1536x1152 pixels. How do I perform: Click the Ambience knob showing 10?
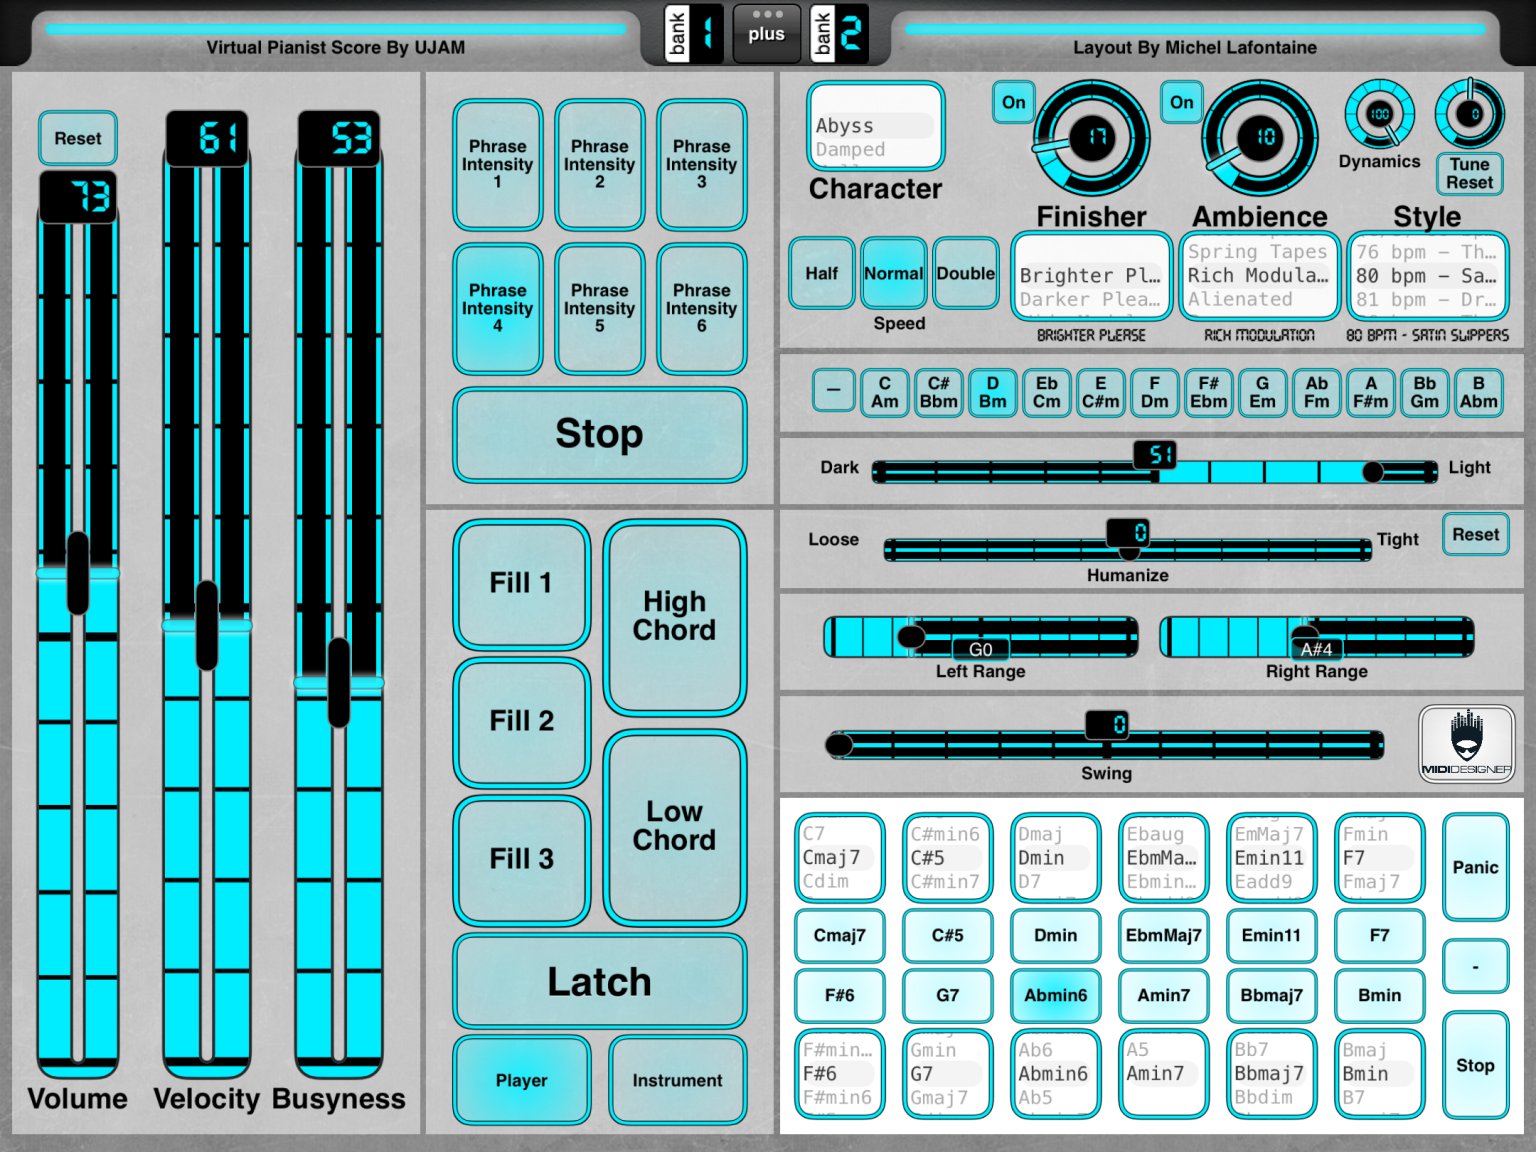1260,138
